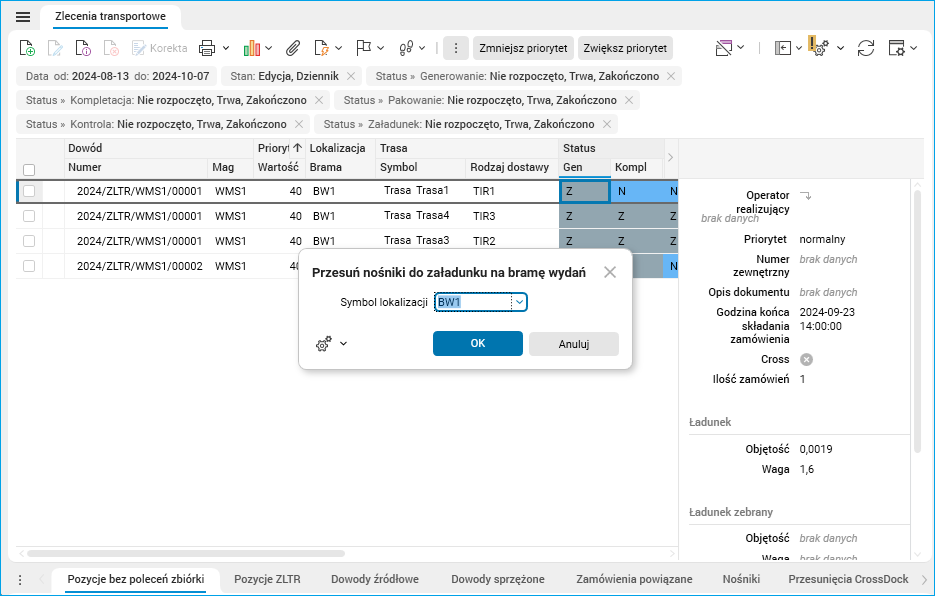This screenshot has height=596, width=935.
Task: Click the flag icon in toolbar
Action: click(363, 48)
